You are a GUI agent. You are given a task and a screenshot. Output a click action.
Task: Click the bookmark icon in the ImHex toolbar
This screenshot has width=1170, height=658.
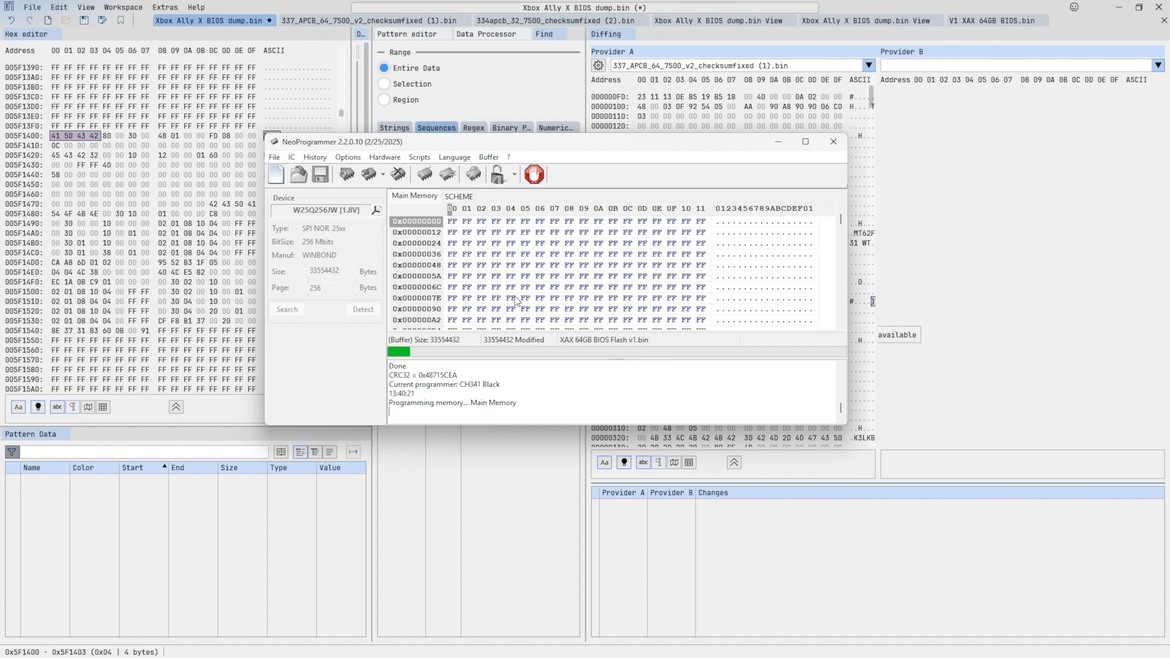[120, 20]
